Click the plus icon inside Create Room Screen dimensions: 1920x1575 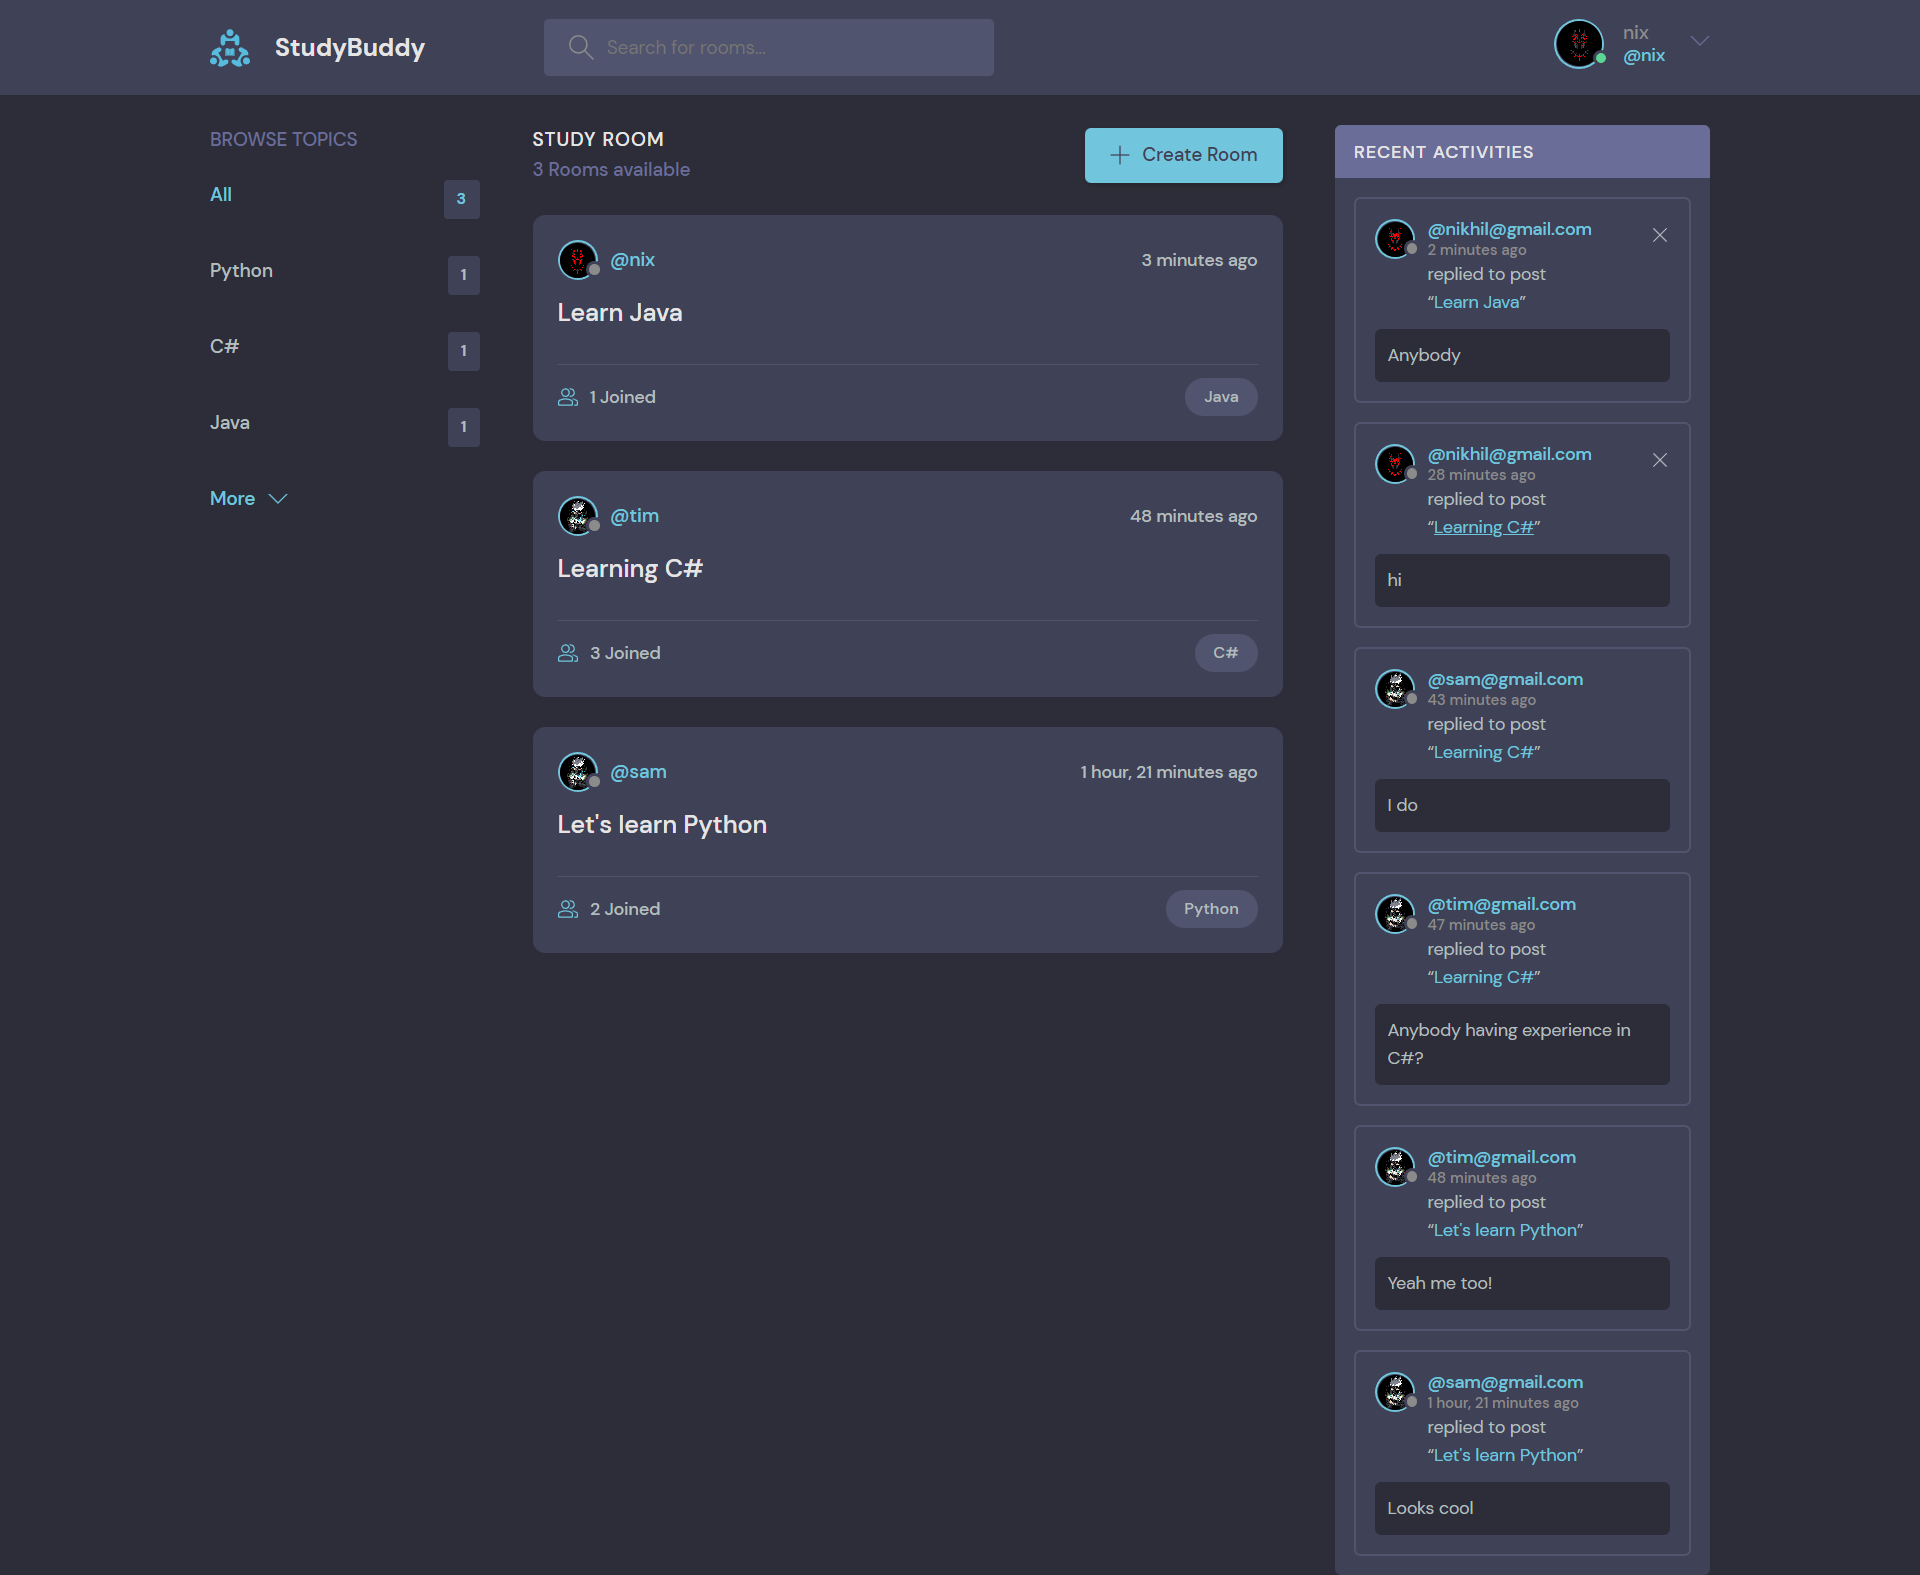click(x=1118, y=155)
